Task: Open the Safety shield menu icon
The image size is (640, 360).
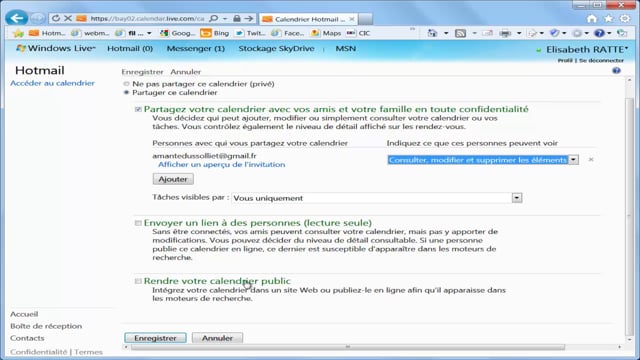Action: click(554, 33)
